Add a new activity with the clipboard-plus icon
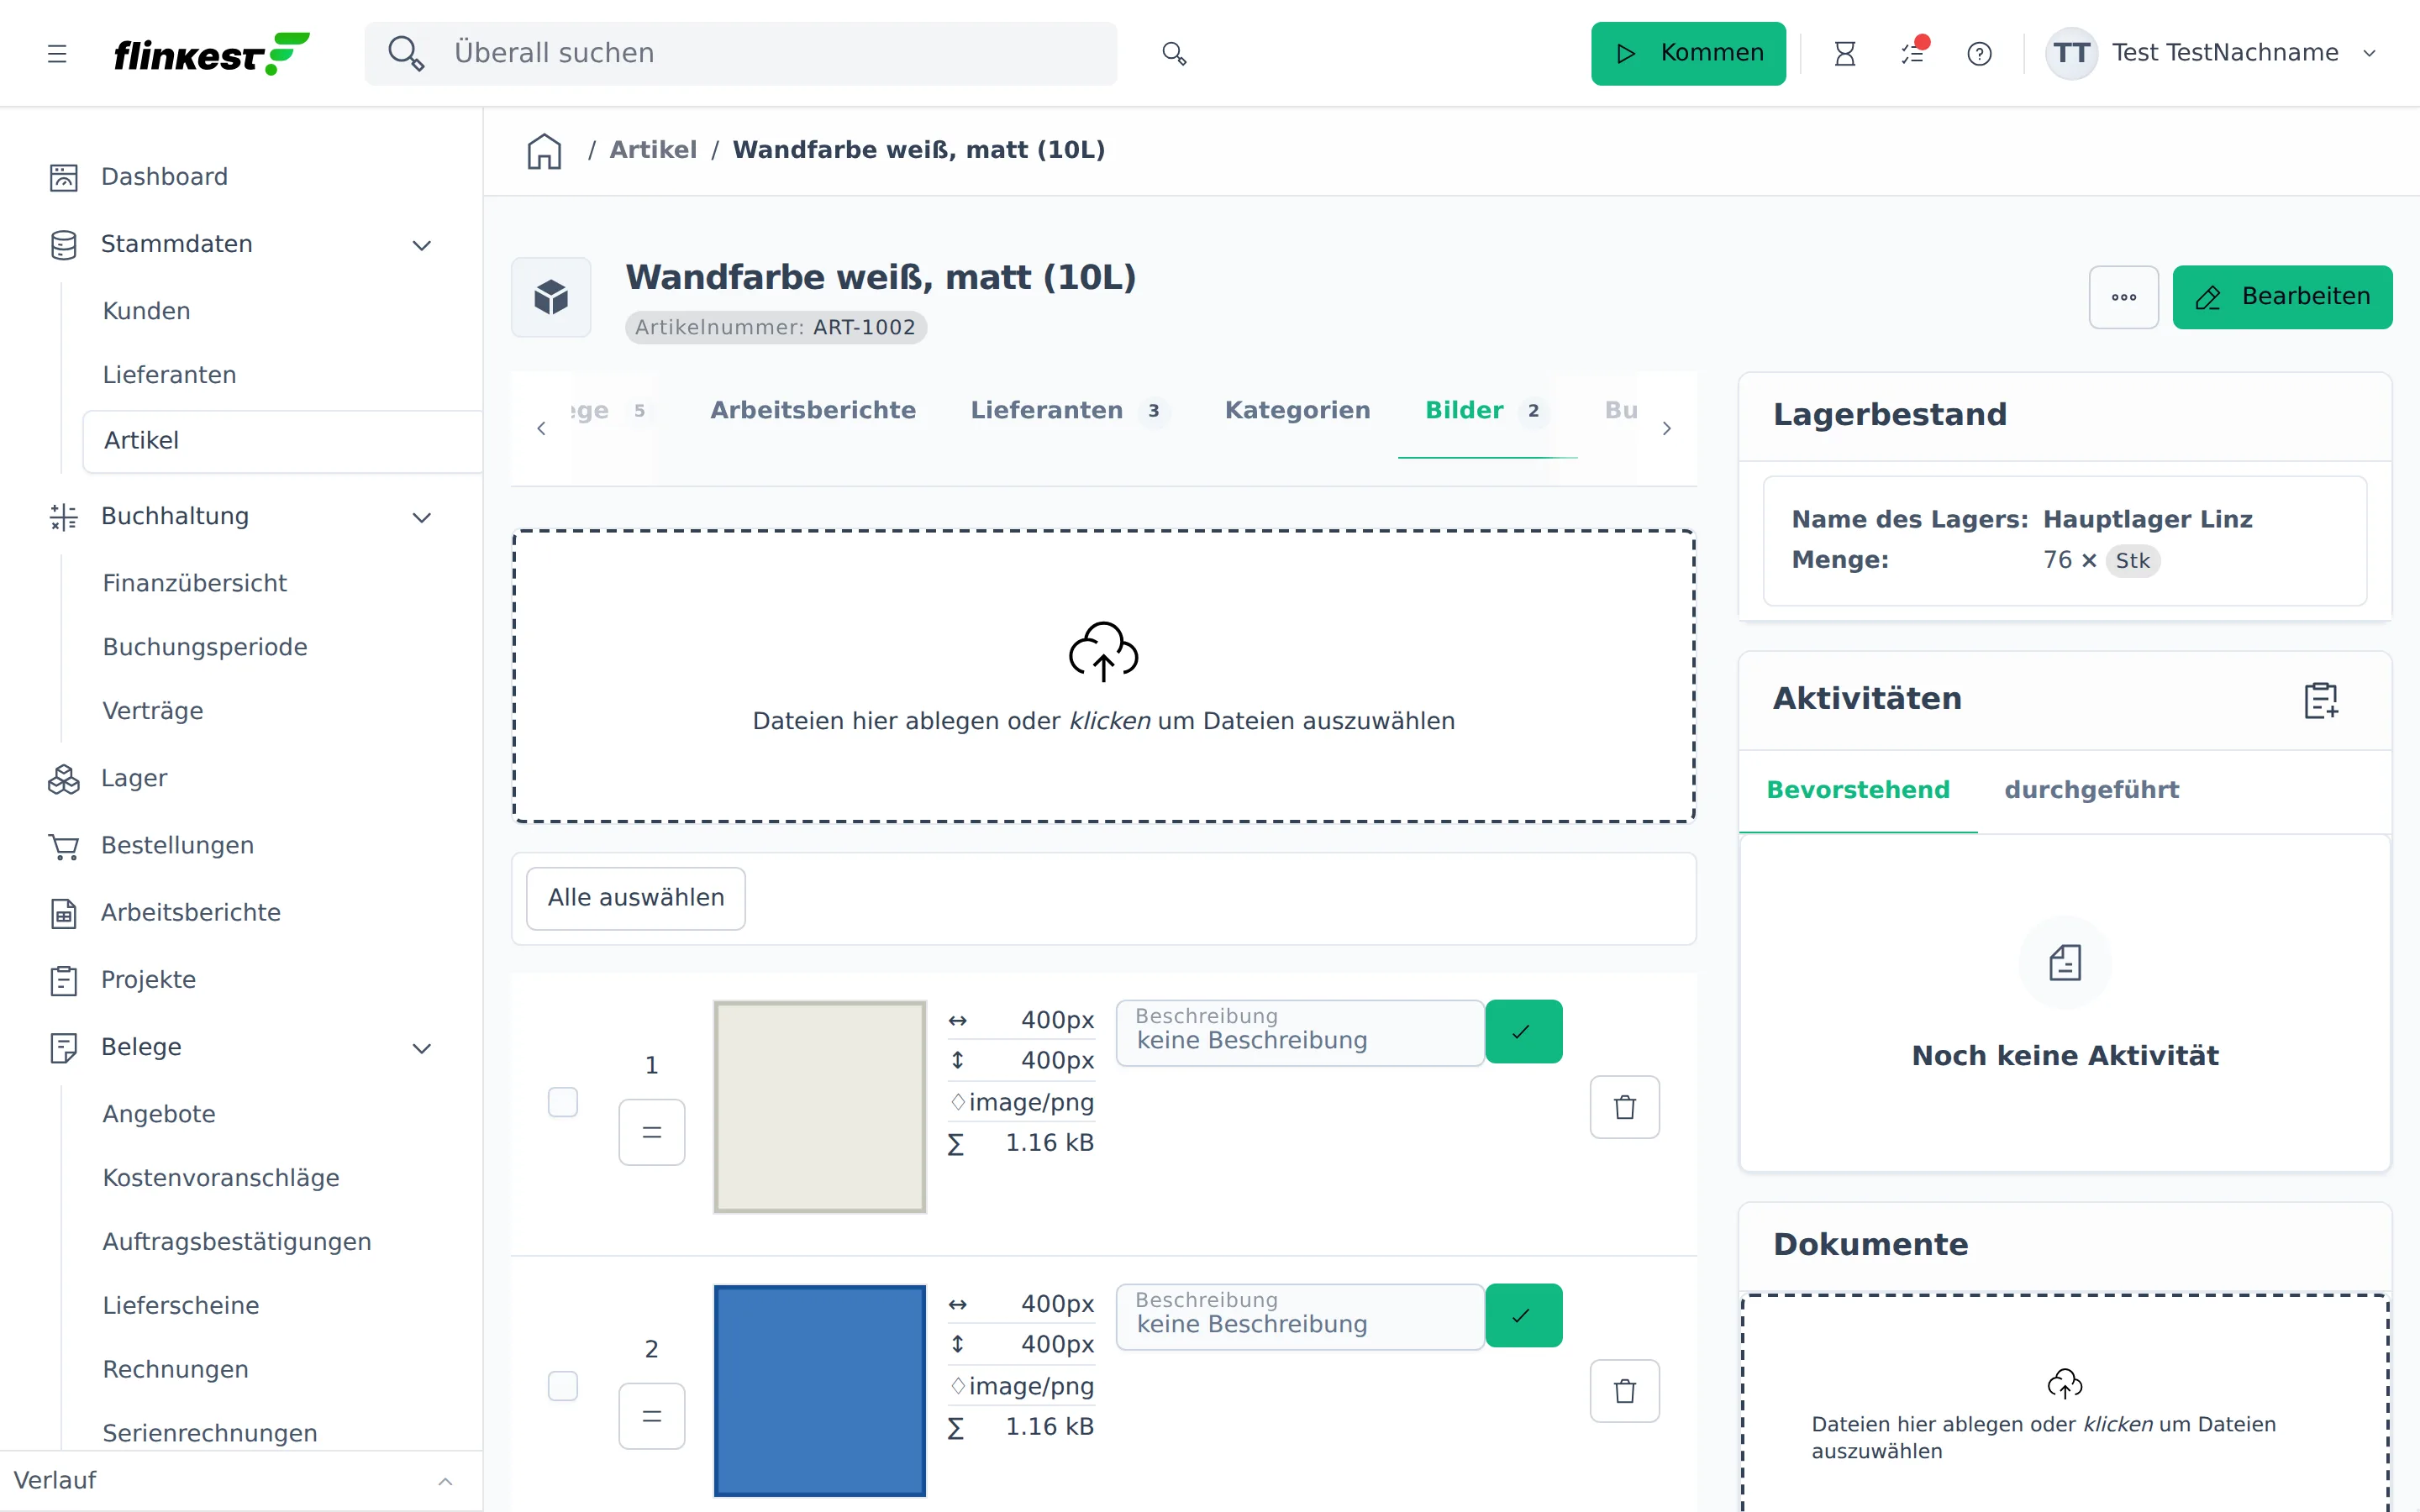Screen dimensions: 2420x1512 coord(2321,700)
